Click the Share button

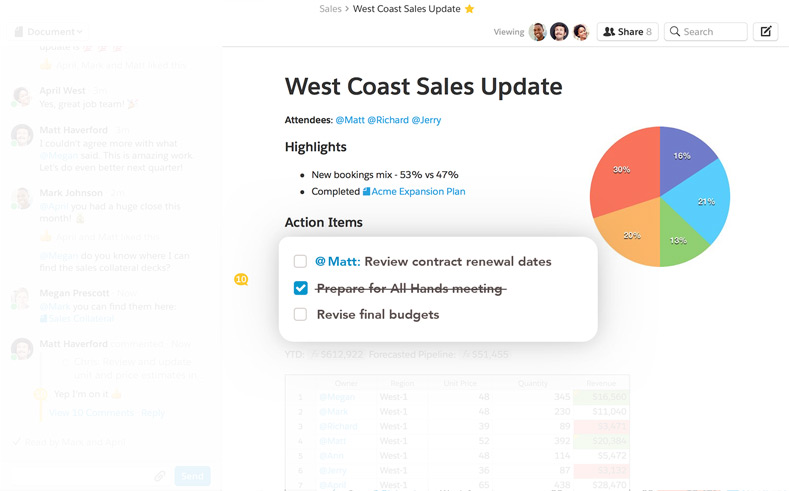[627, 32]
